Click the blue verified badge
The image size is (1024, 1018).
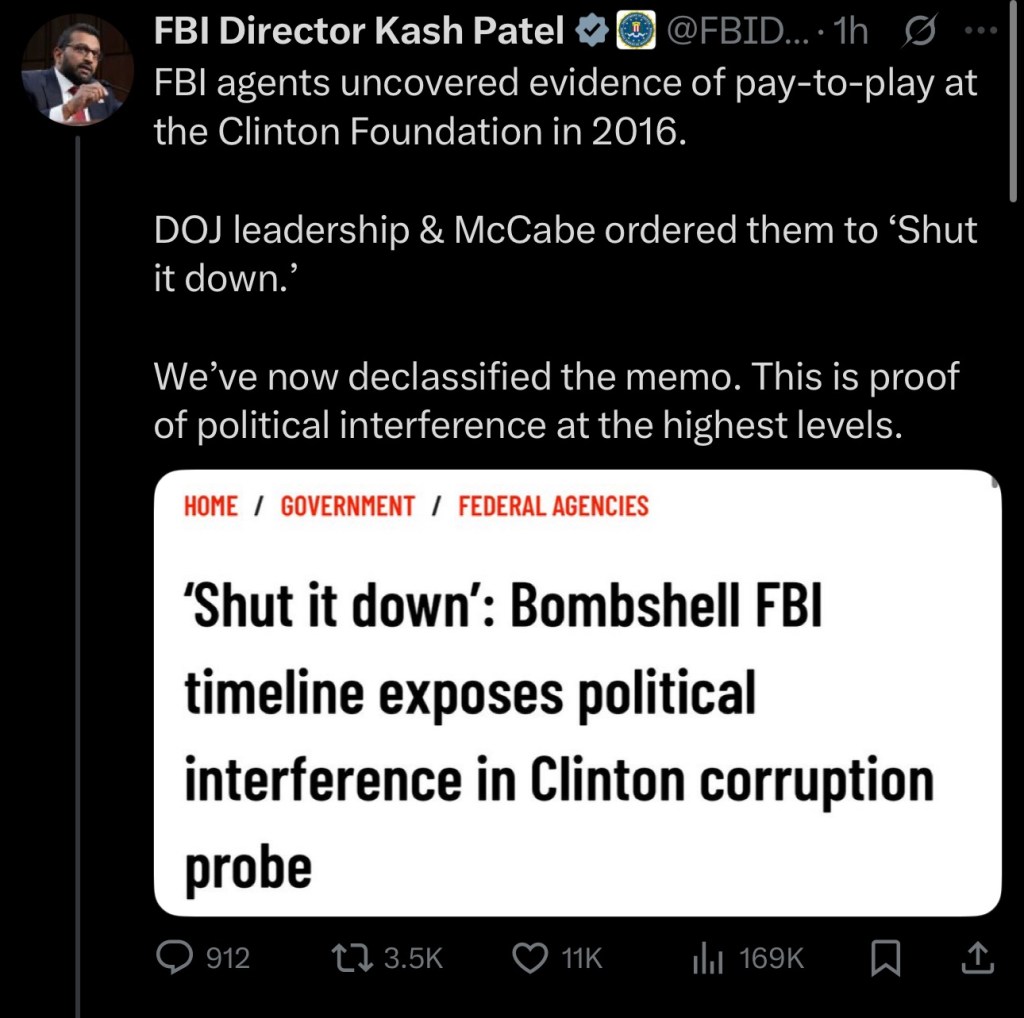[590, 30]
